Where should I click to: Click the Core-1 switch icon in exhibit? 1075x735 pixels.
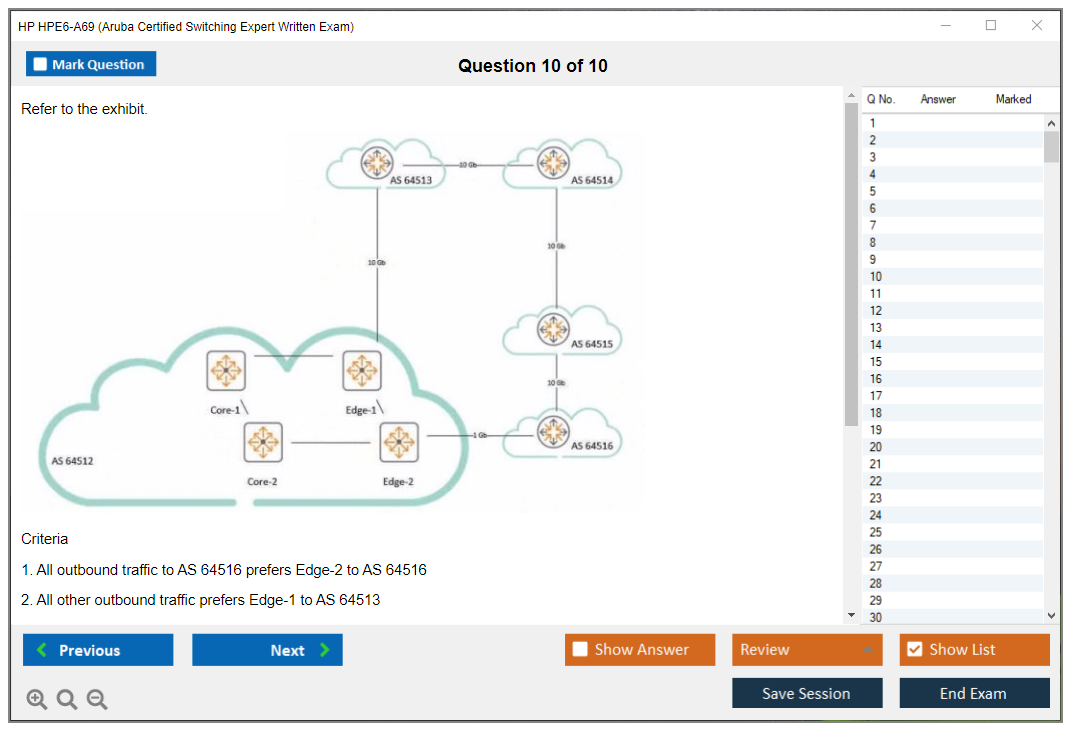click(226, 371)
